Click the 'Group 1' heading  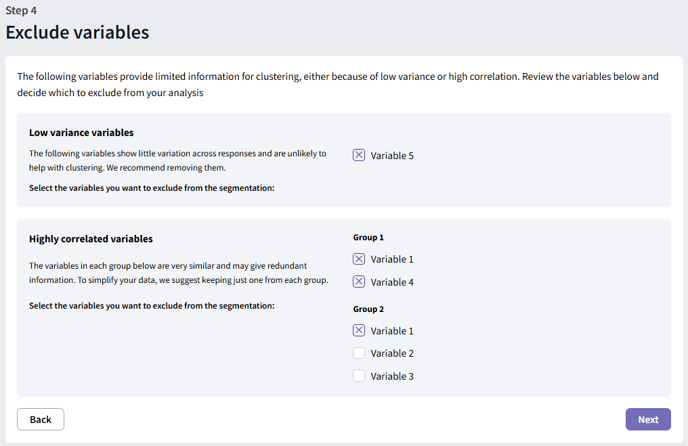[369, 238]
